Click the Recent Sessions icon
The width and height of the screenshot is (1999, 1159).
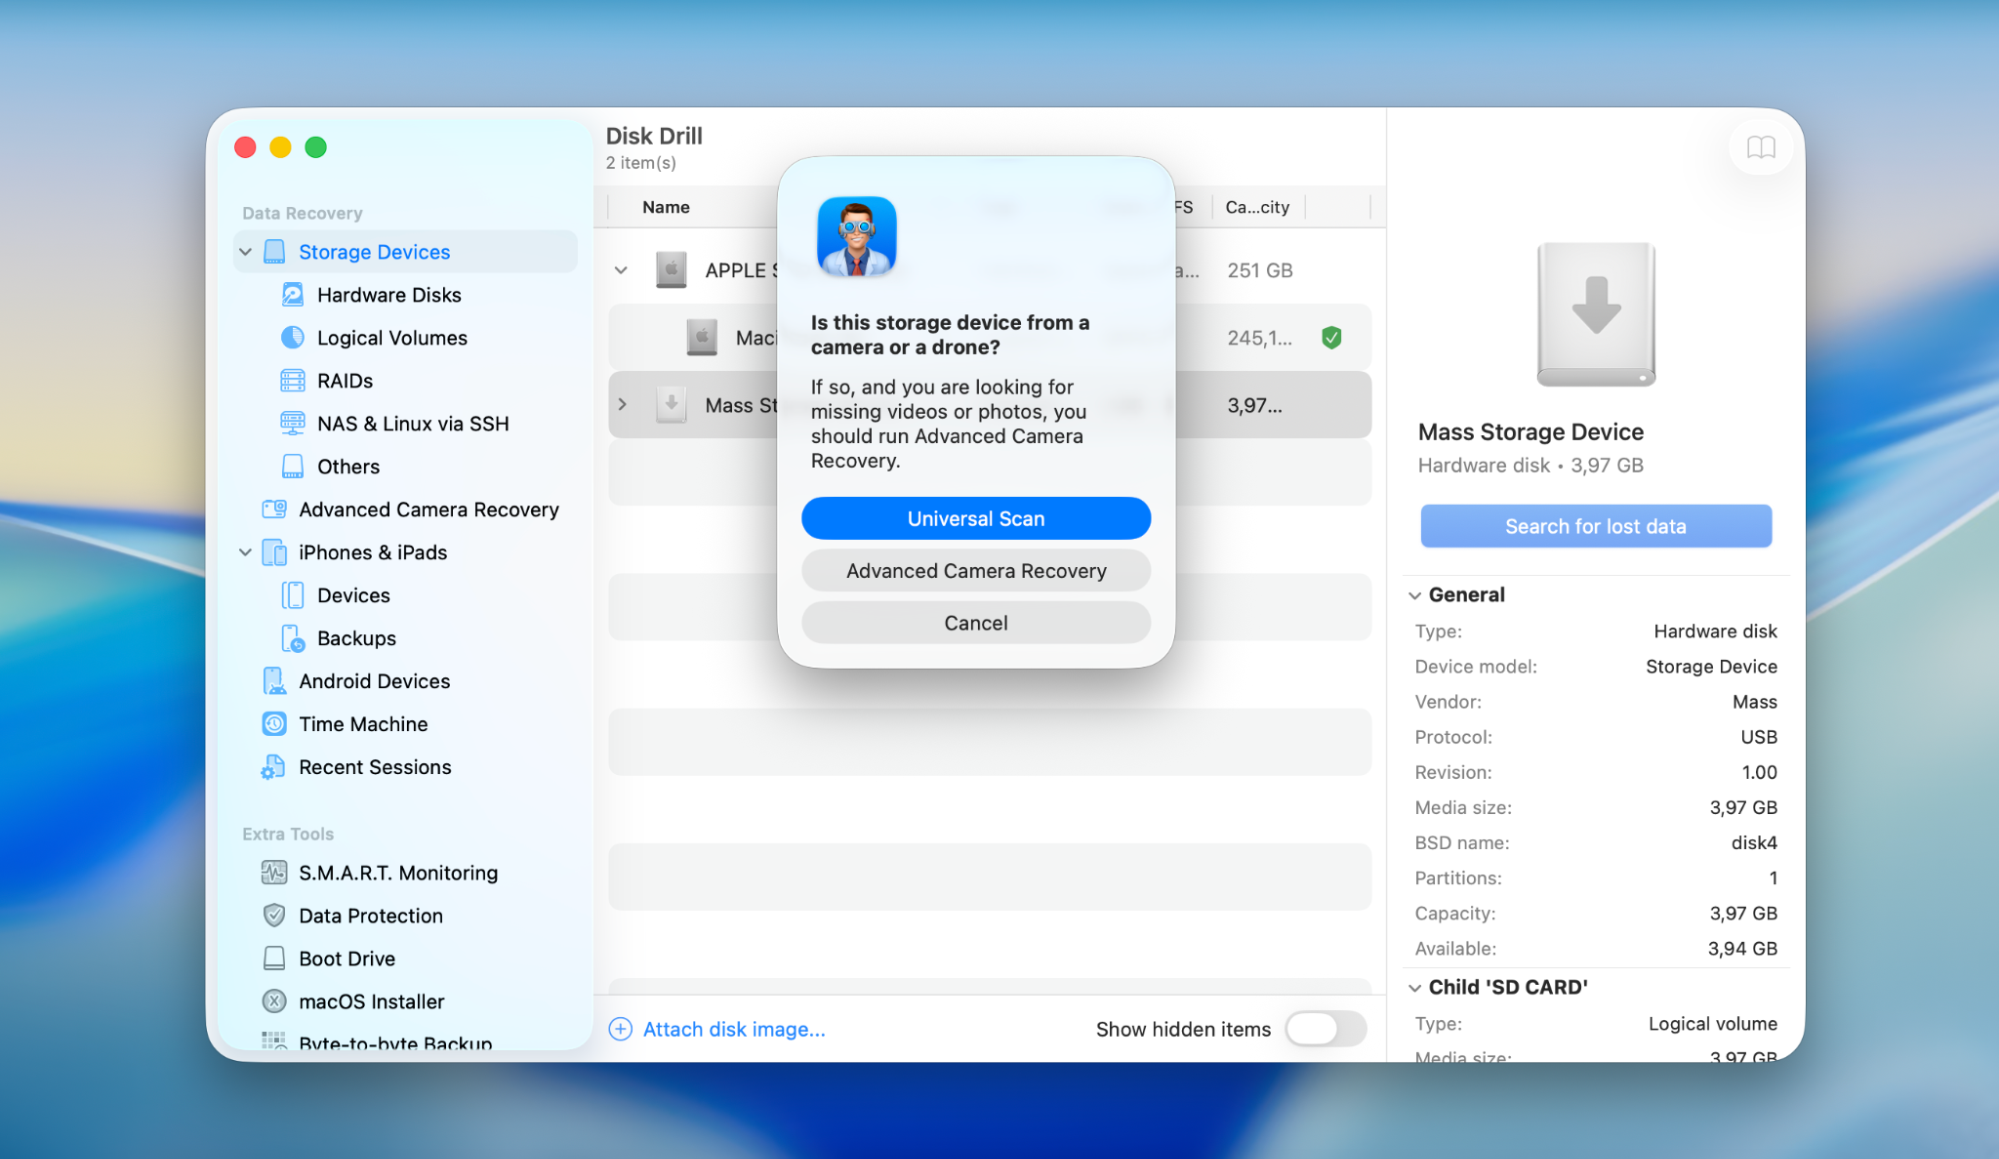[274, 767]
